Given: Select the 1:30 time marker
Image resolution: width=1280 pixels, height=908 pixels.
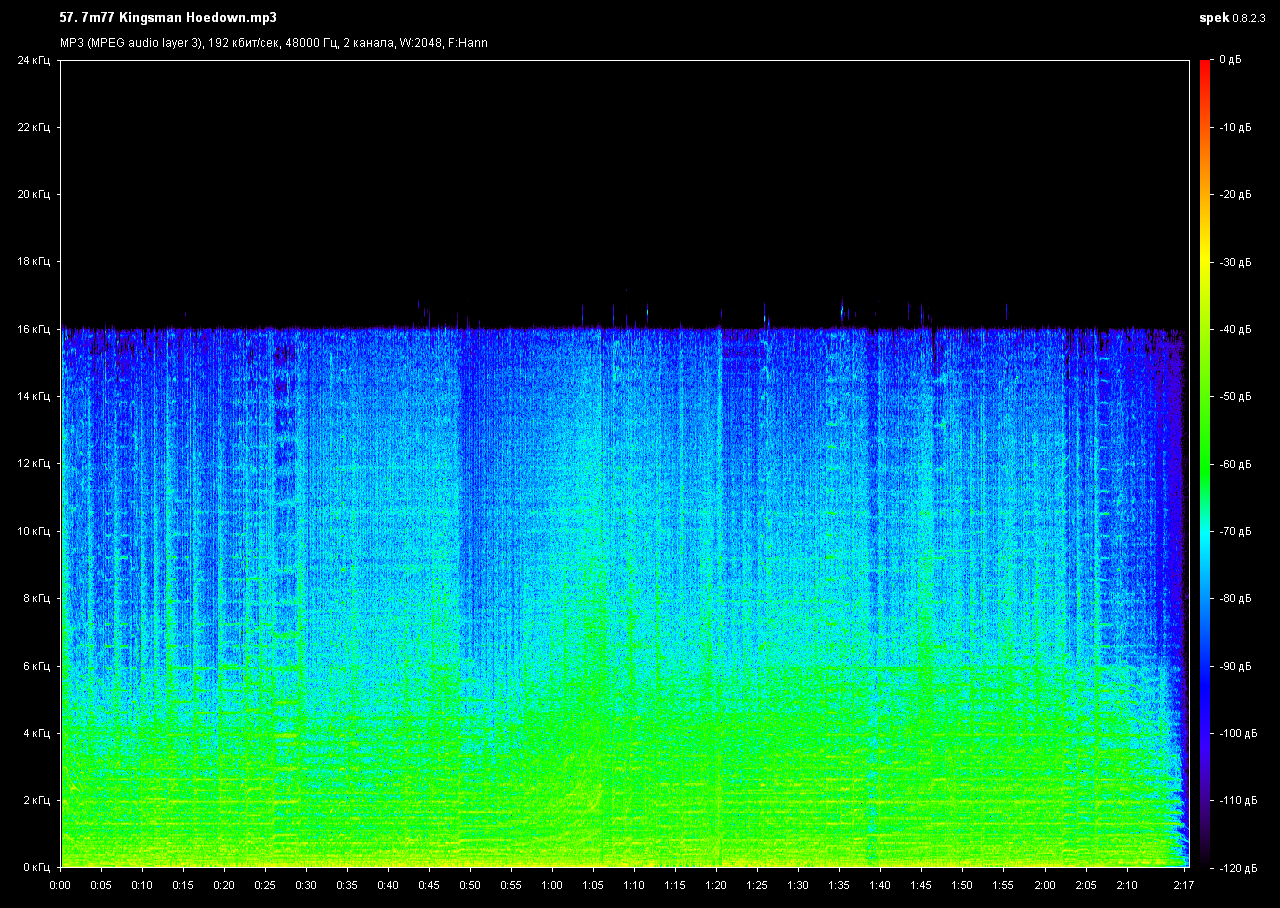Looking at the screenshot, I should coord(798,885).
